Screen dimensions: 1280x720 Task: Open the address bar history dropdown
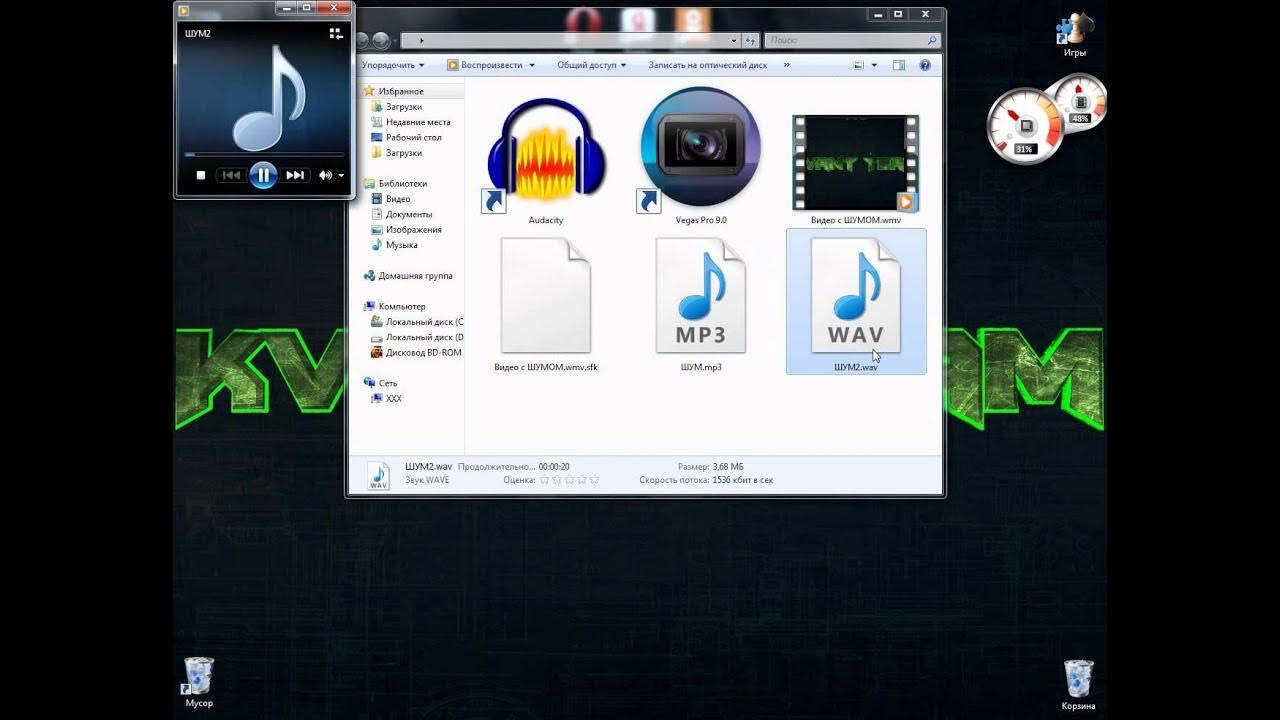coord(736,41)
